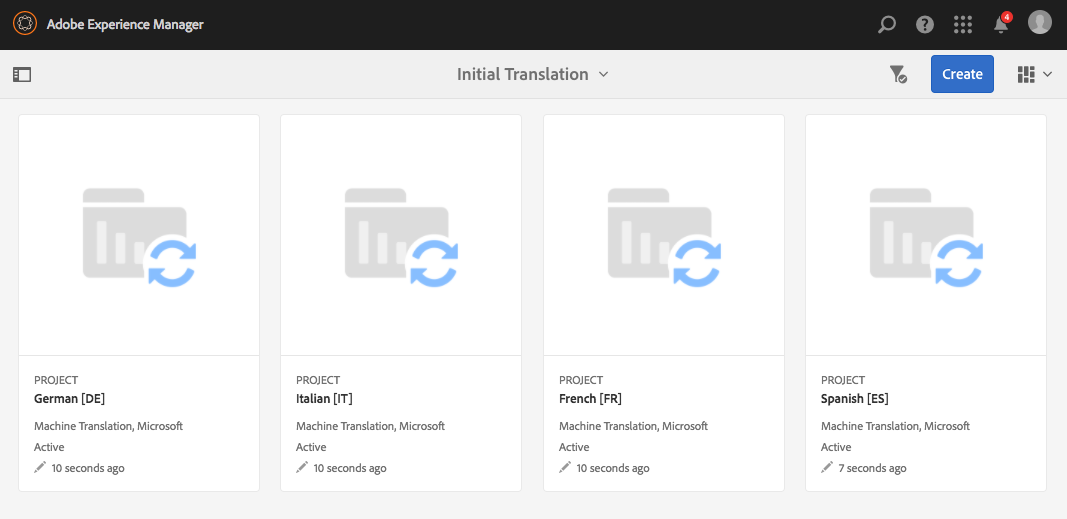Click the Adobe Experience Manager header text
Screen dimensions: 1067x519
tap(125, 24)
